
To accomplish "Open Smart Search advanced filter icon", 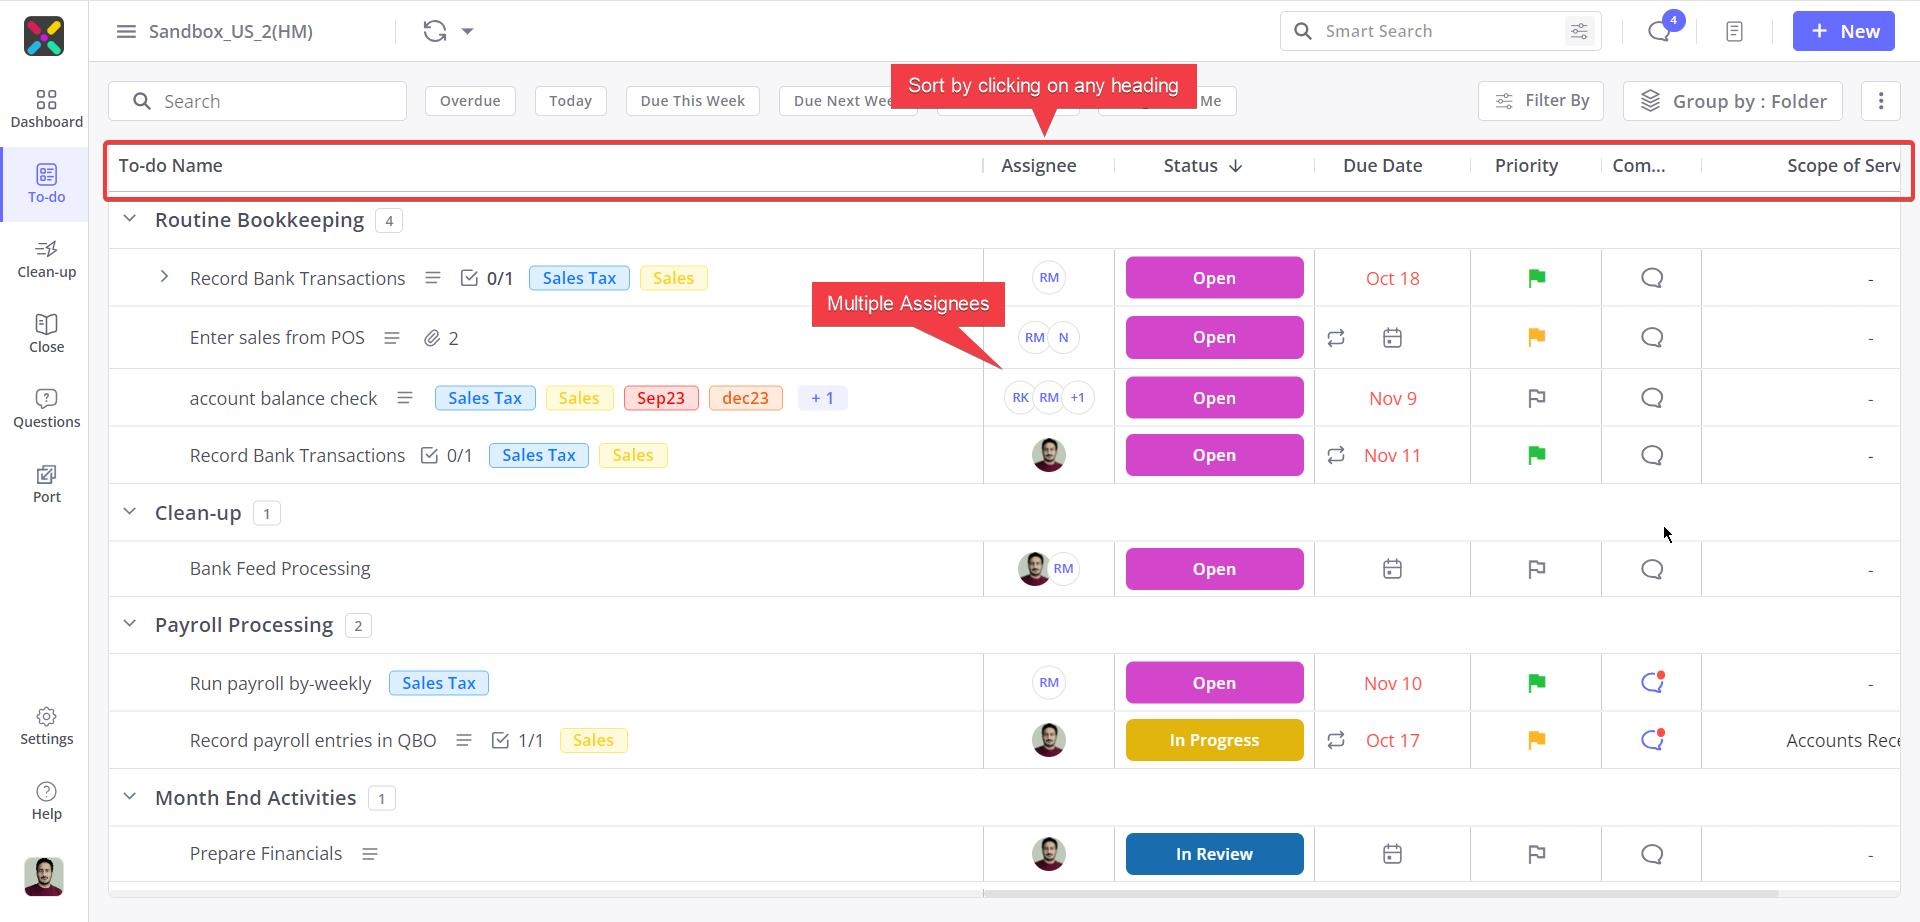I will click(x=1578, y=31).
